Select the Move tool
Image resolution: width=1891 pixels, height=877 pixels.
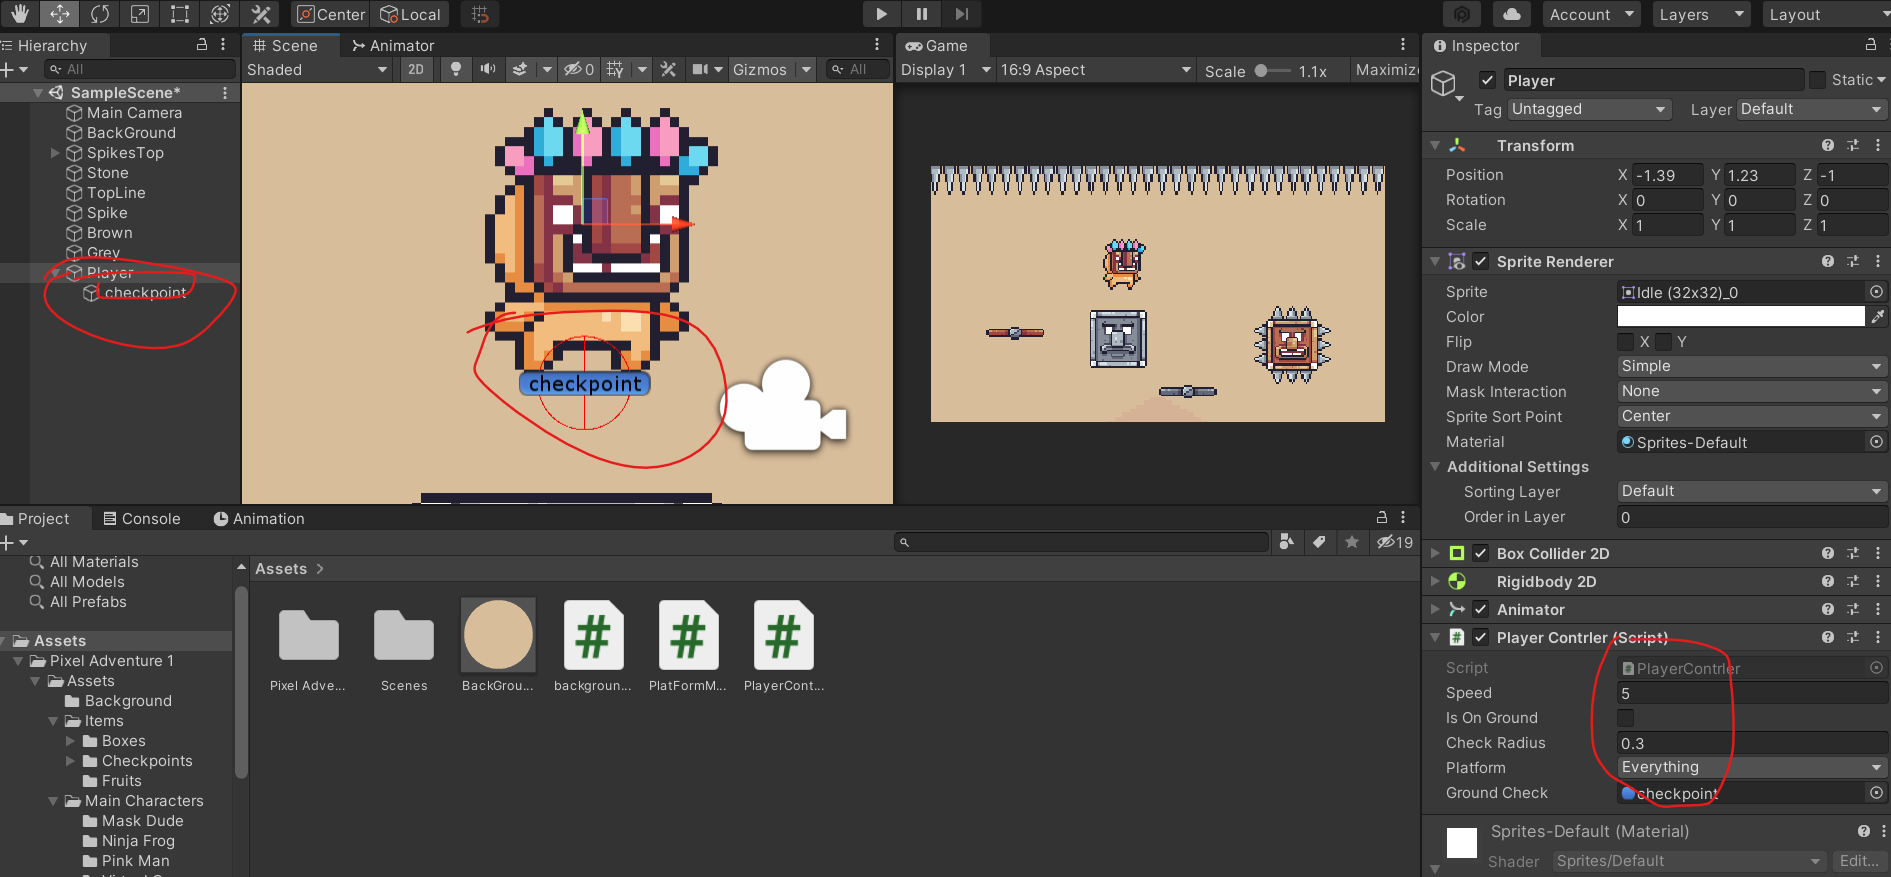(60, 14)
